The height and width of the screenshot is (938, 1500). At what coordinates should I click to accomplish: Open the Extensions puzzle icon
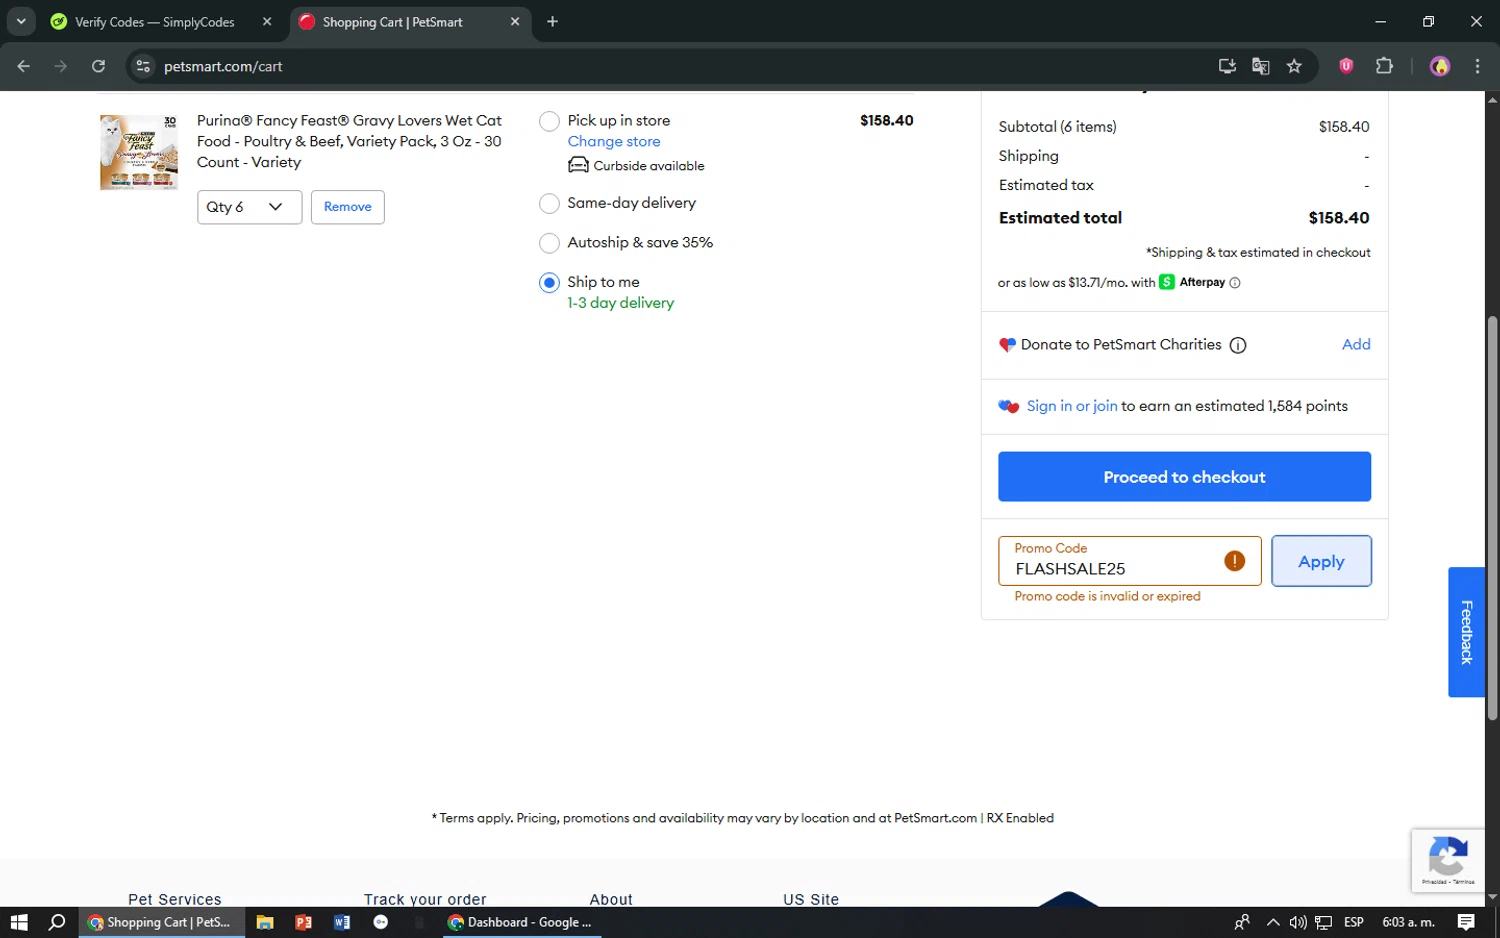pyautogui.click(x=1384, y=66)
